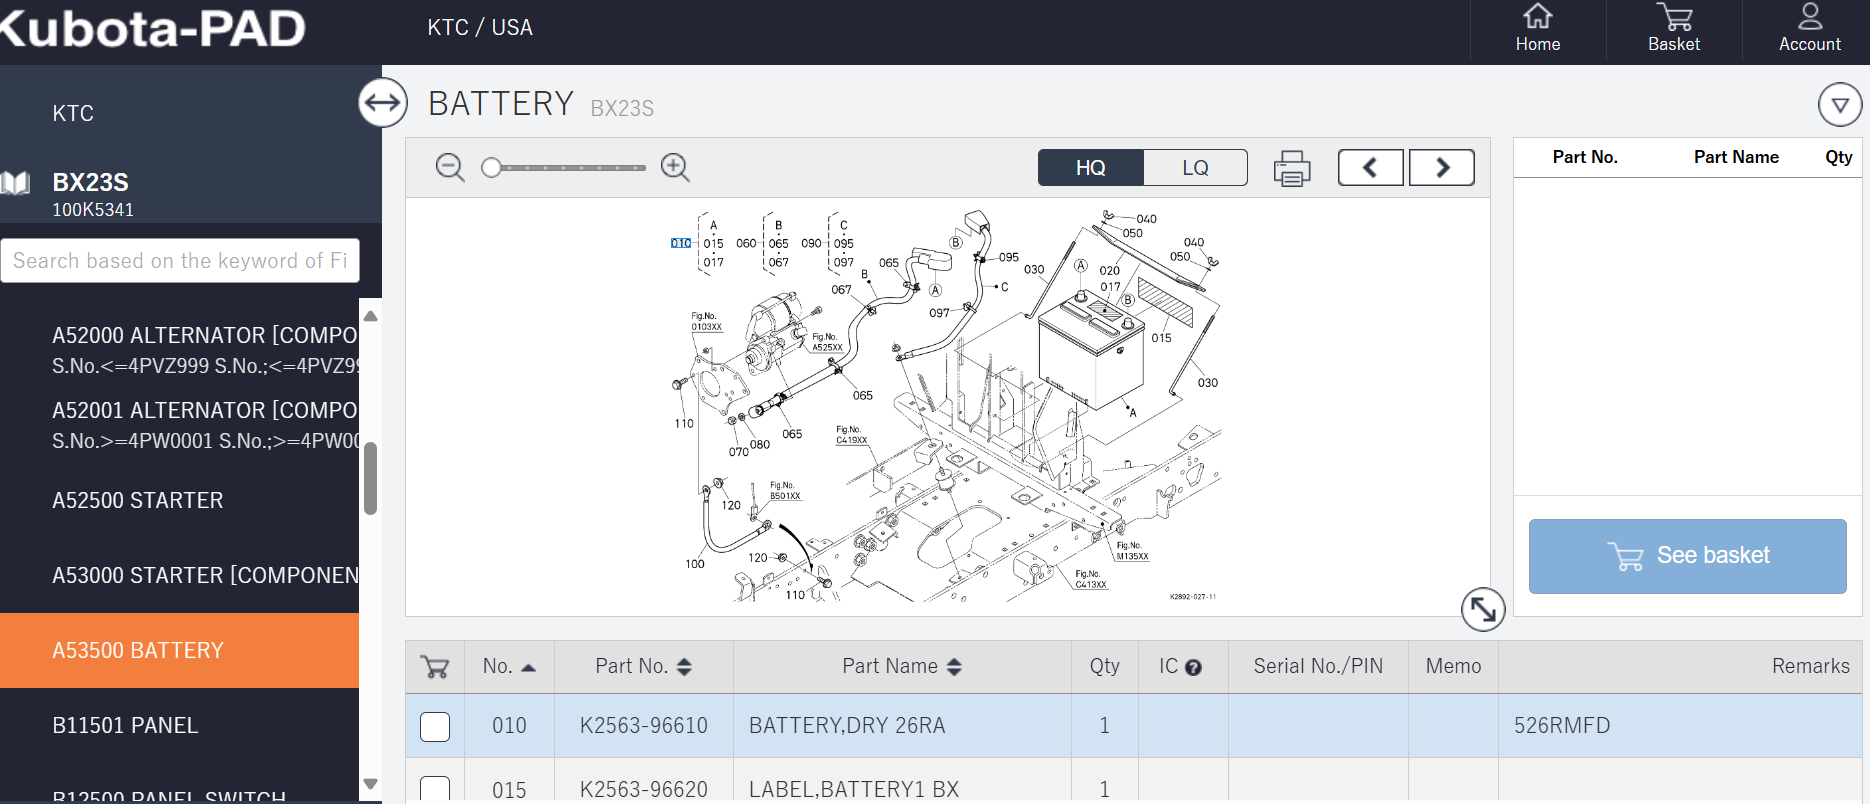Open the Account menu
Viewport: 1870px width, 804px height.
1809,28
